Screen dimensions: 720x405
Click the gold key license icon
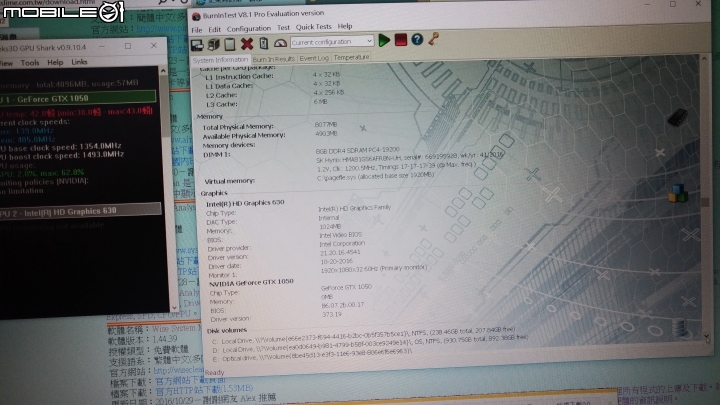pos(433,39)
